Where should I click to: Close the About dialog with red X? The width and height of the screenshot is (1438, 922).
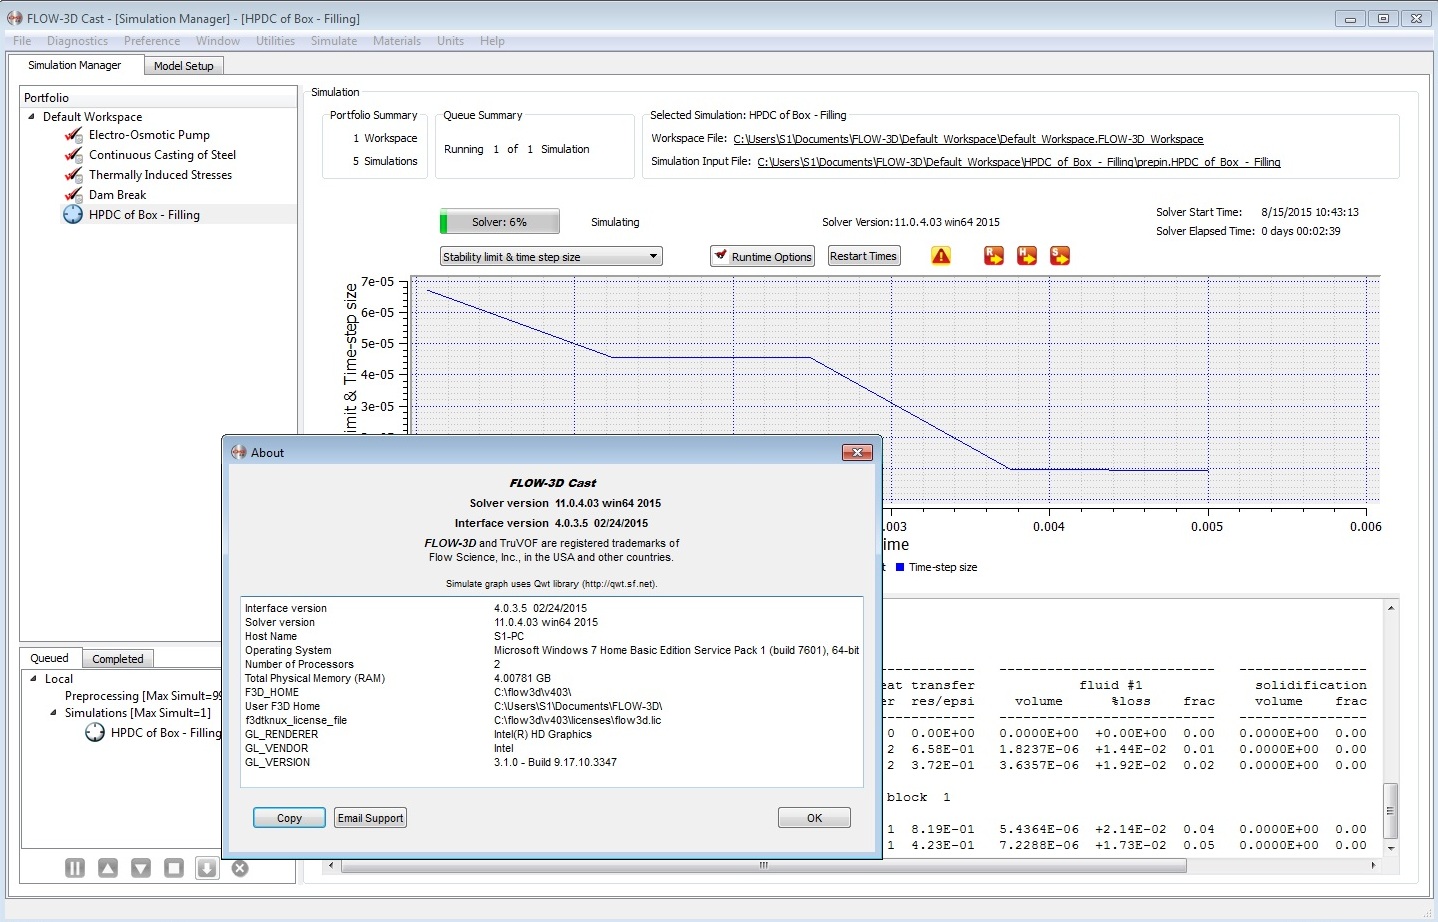pyautogui.click(x=857, y=453)
